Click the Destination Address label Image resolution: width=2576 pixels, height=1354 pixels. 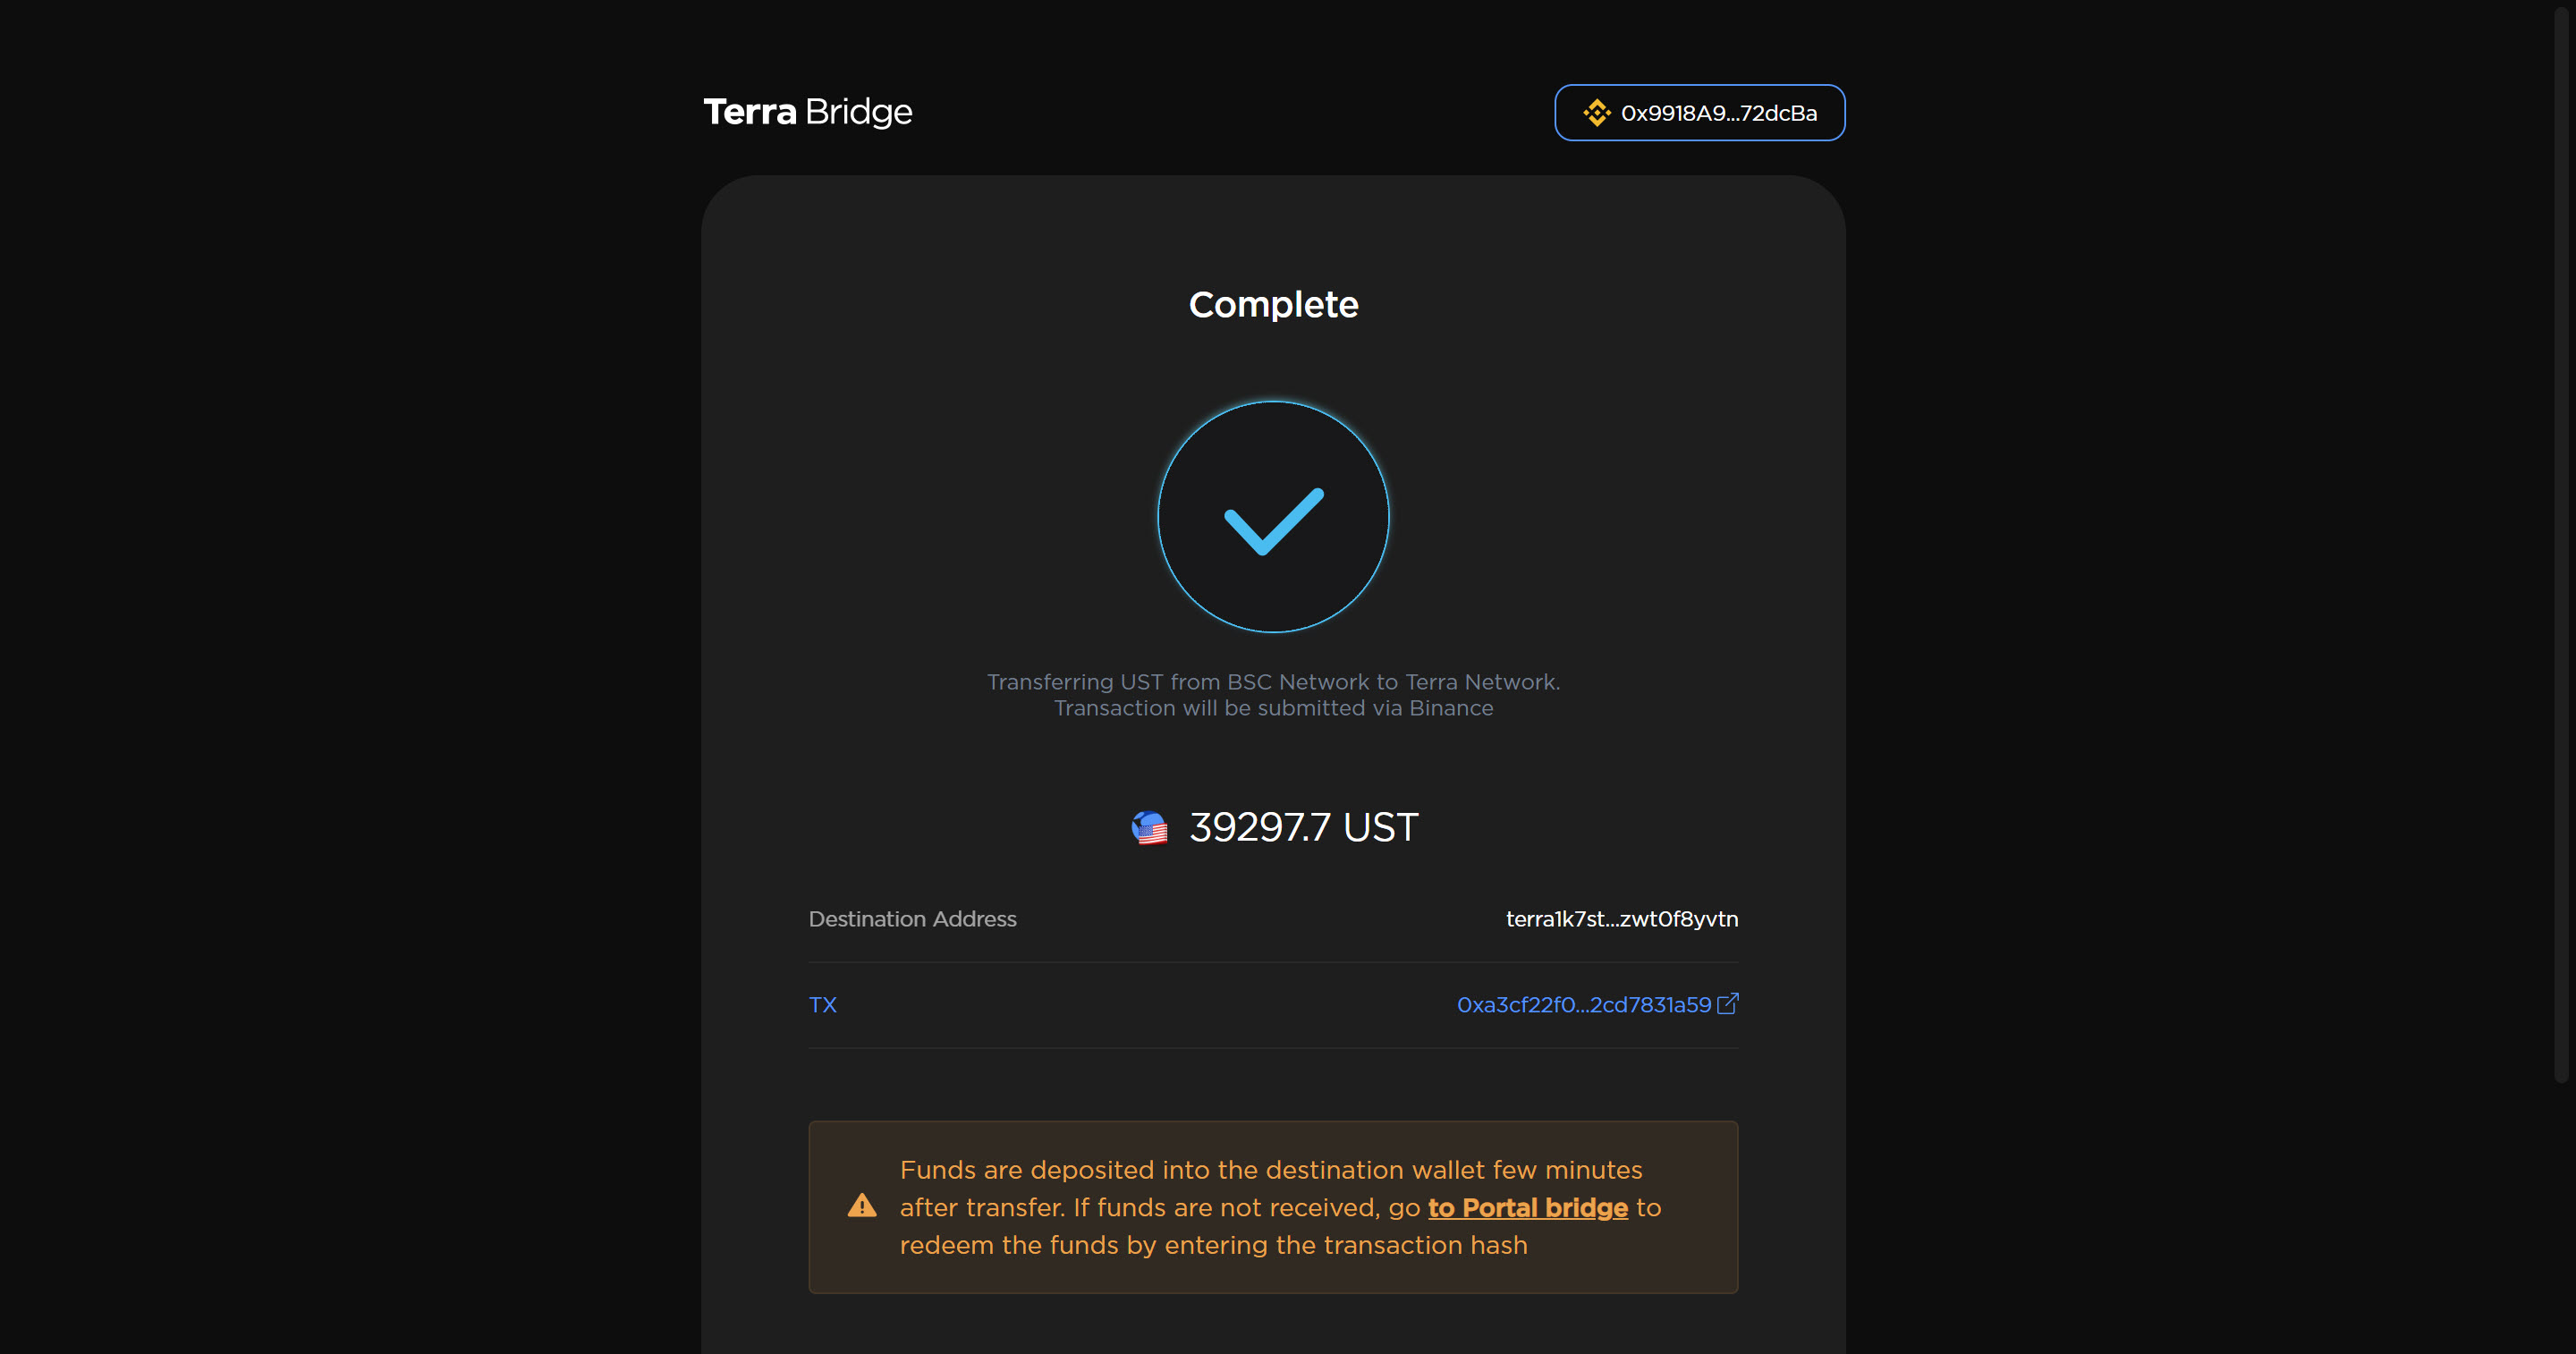pos(912,919)
